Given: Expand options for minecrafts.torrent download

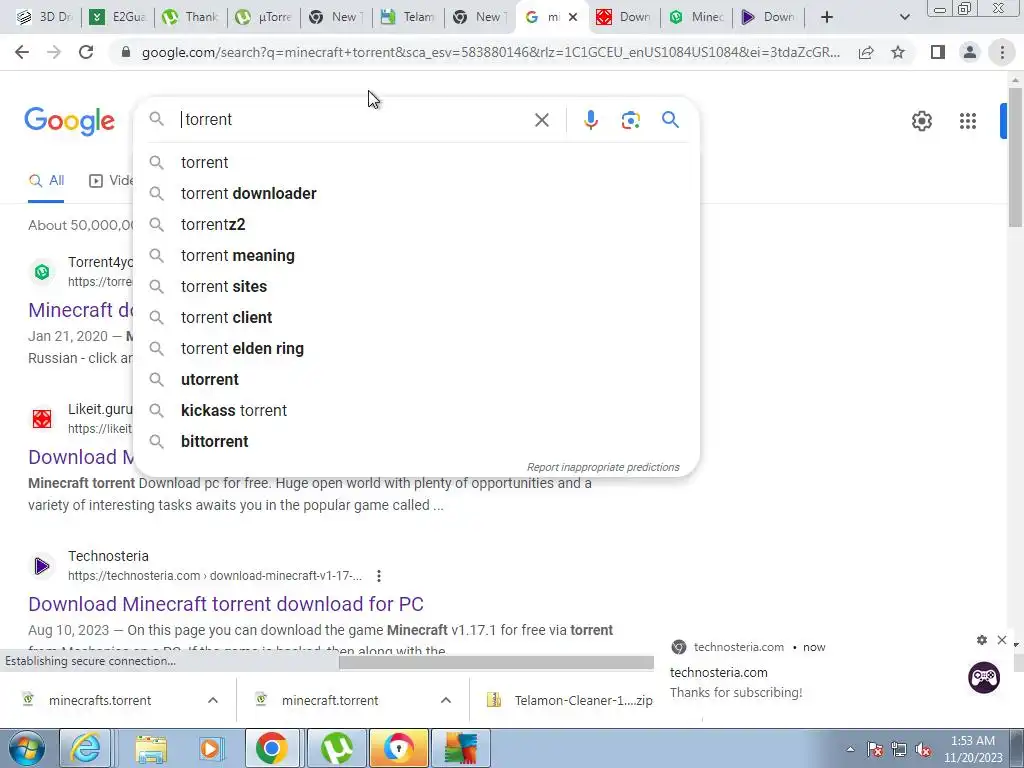Looking at the screenshot, I should coord(213,700).
